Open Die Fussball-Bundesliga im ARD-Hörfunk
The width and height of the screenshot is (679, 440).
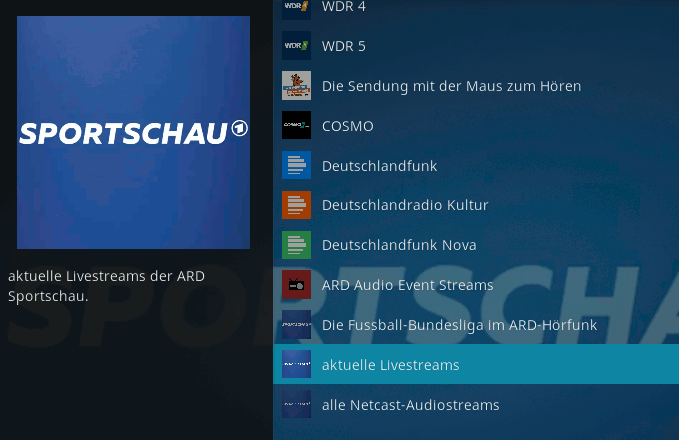point(476,325)
